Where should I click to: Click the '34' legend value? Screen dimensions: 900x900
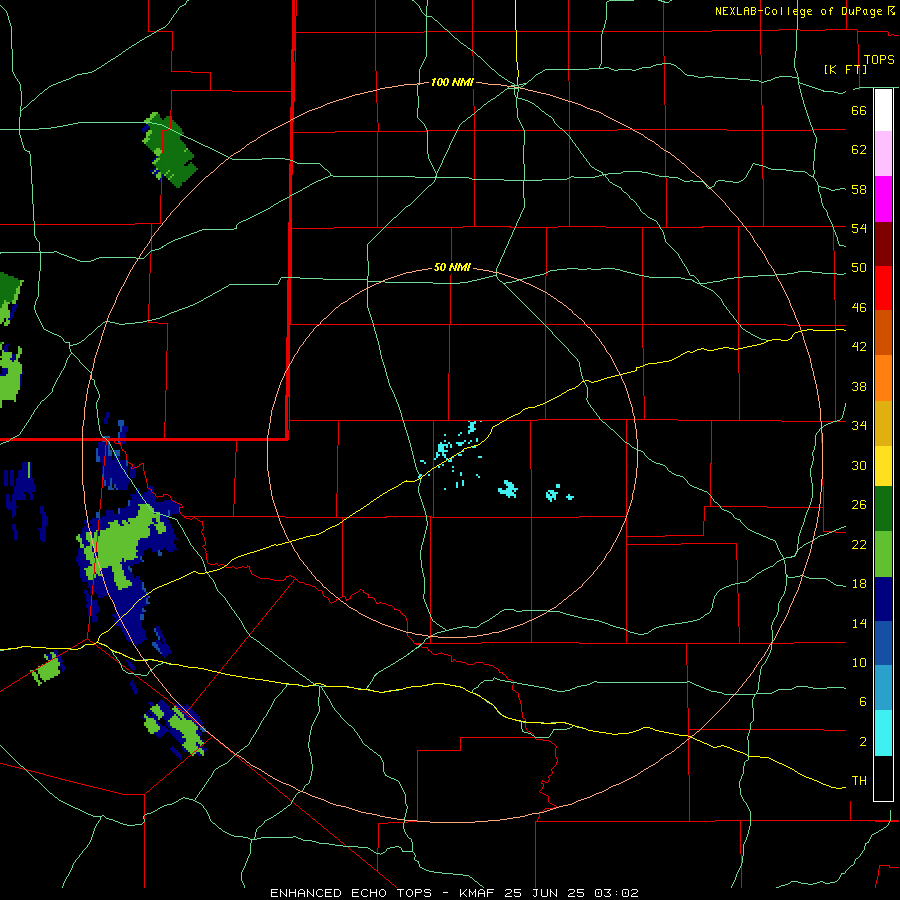coord(859,426)
